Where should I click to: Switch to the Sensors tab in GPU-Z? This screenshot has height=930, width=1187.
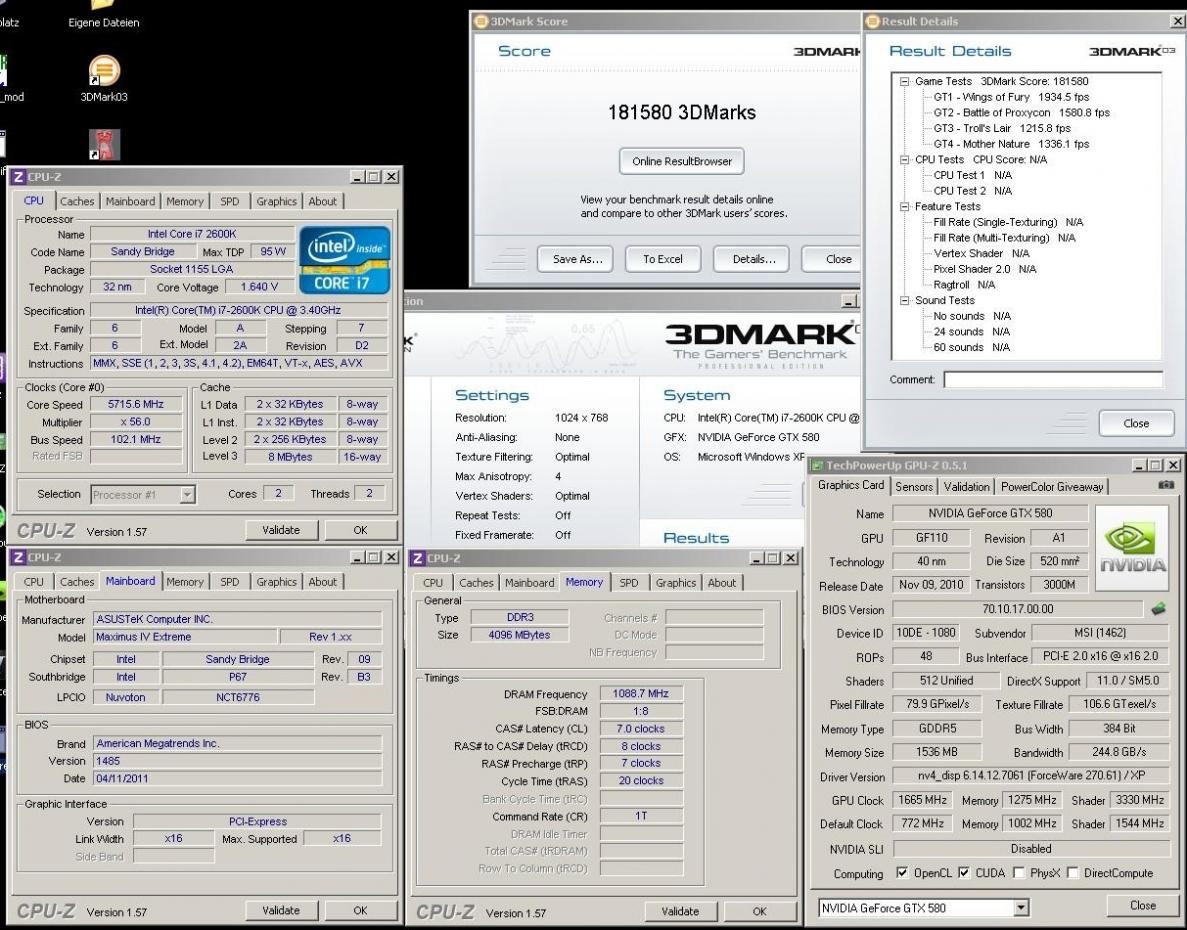pyautogui.click(x=913, y=487)
